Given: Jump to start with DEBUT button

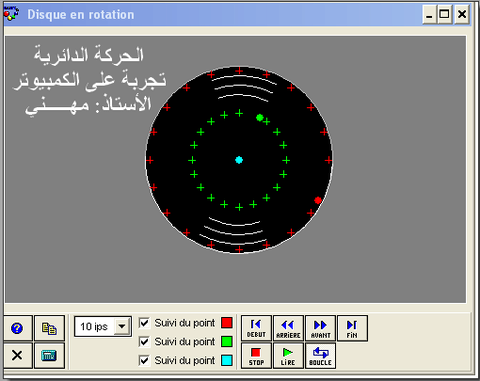Looking at the screenshot, I should pos(256,328).
